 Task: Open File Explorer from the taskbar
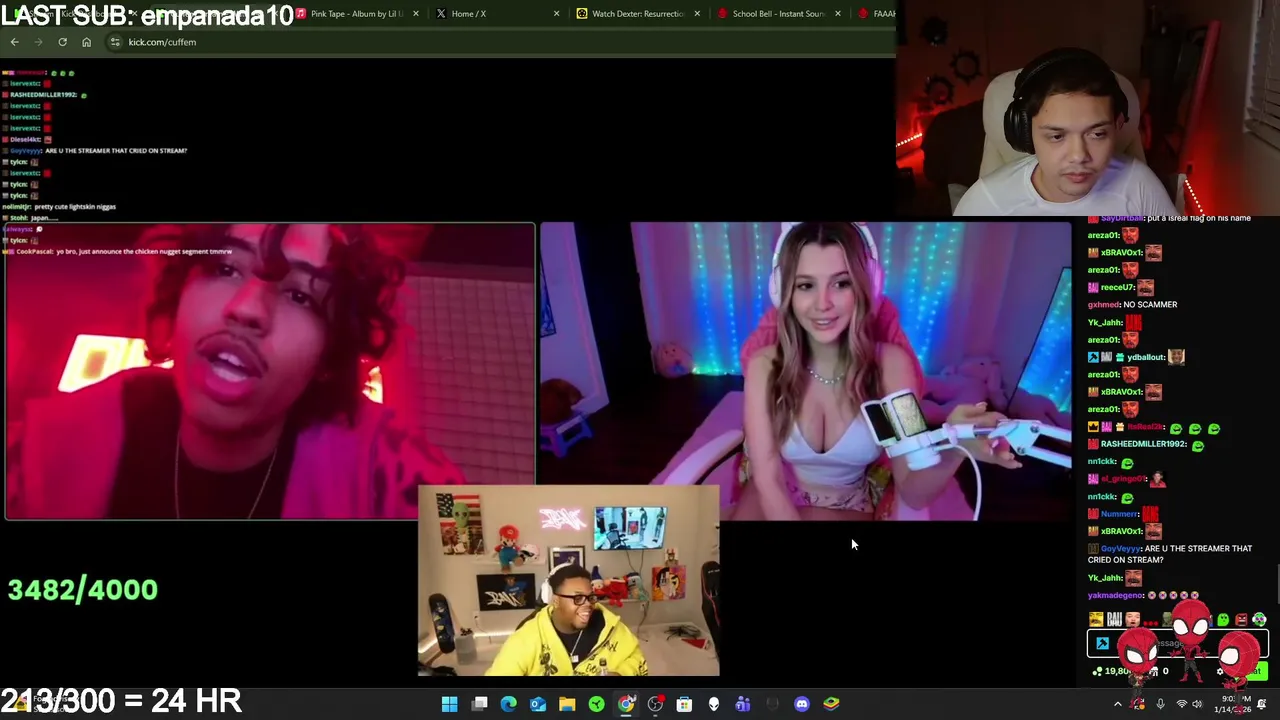pos(567,704)
